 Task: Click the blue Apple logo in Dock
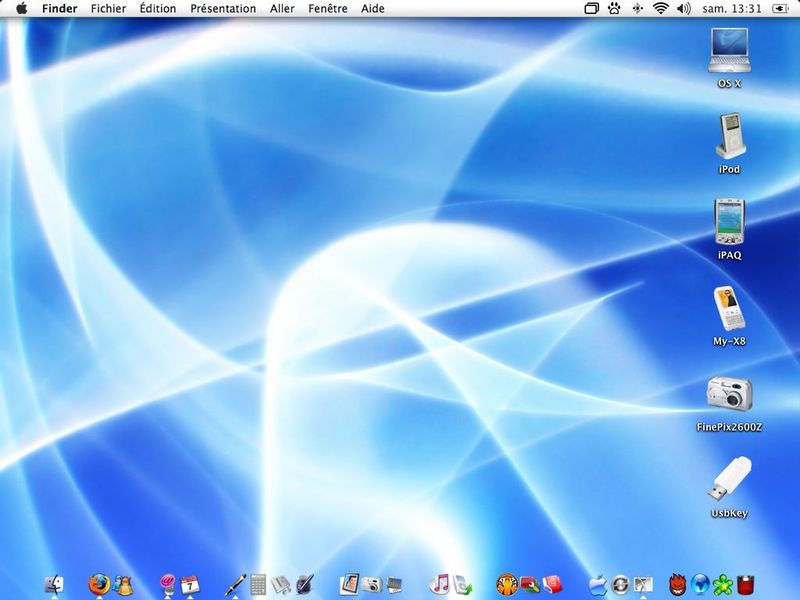pyautogui.click(x=597, y=585)
